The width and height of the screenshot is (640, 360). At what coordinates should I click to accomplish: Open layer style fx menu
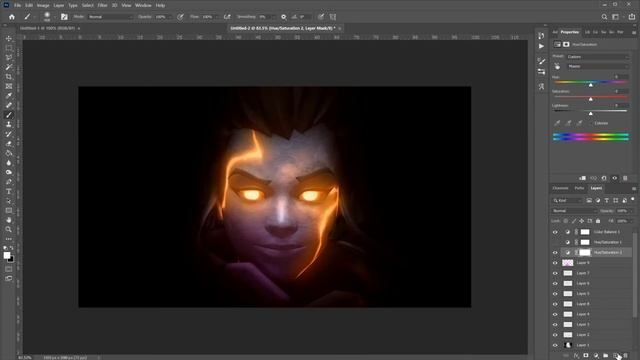tap(576, 356)
